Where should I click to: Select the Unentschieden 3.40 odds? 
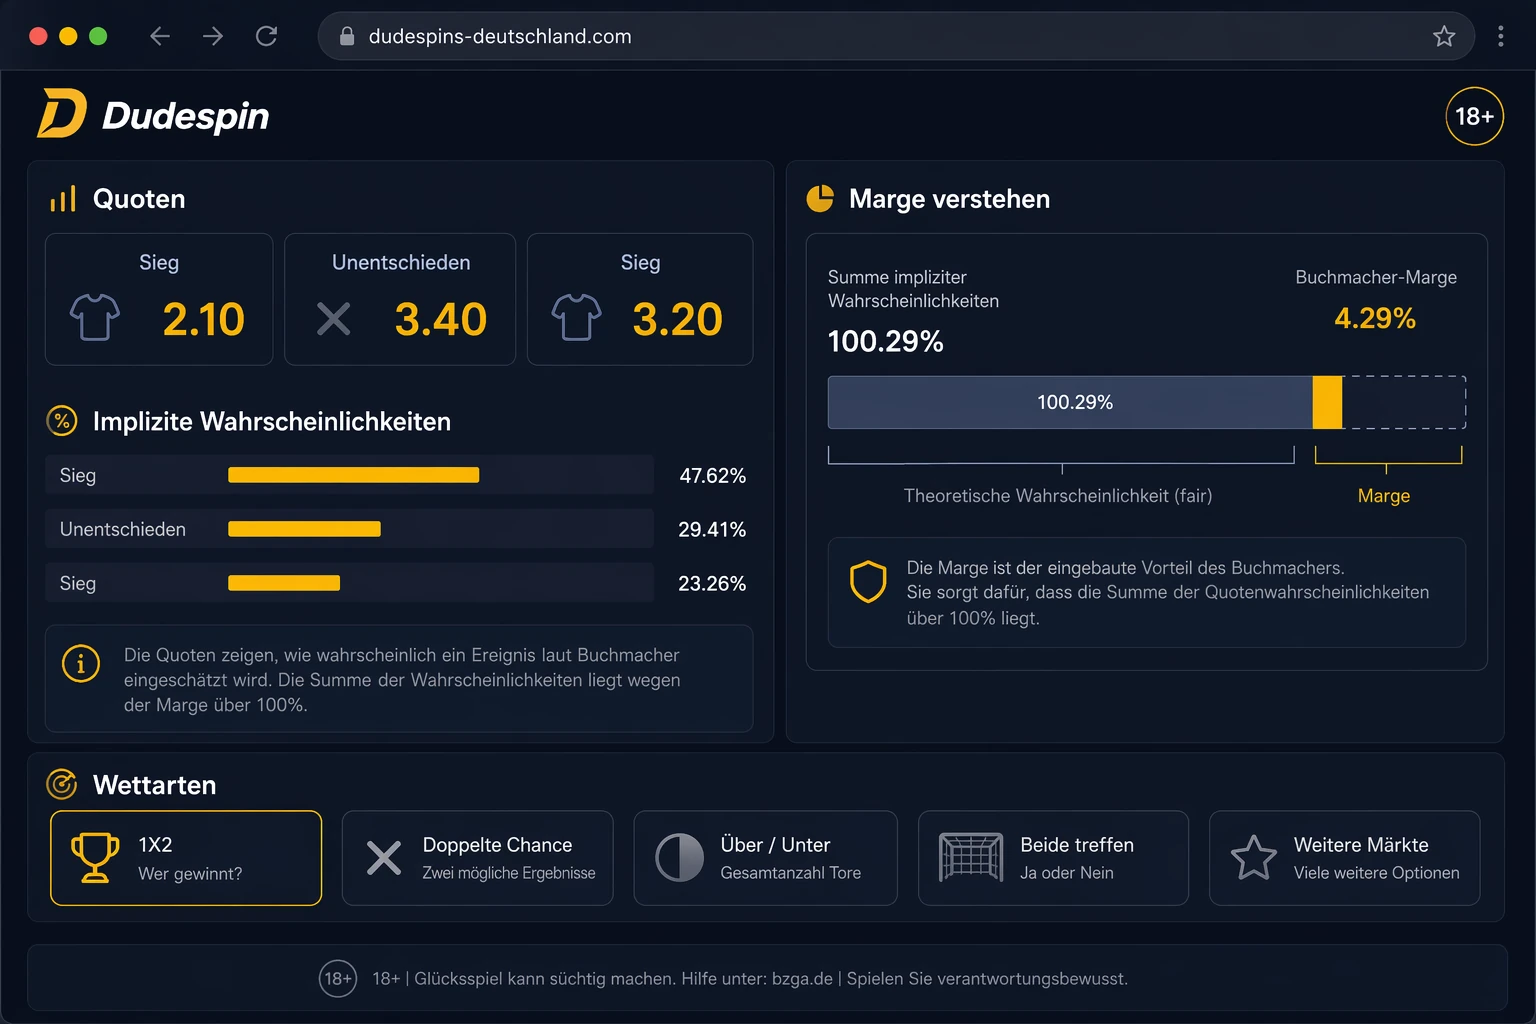click(x=400, y=299)
